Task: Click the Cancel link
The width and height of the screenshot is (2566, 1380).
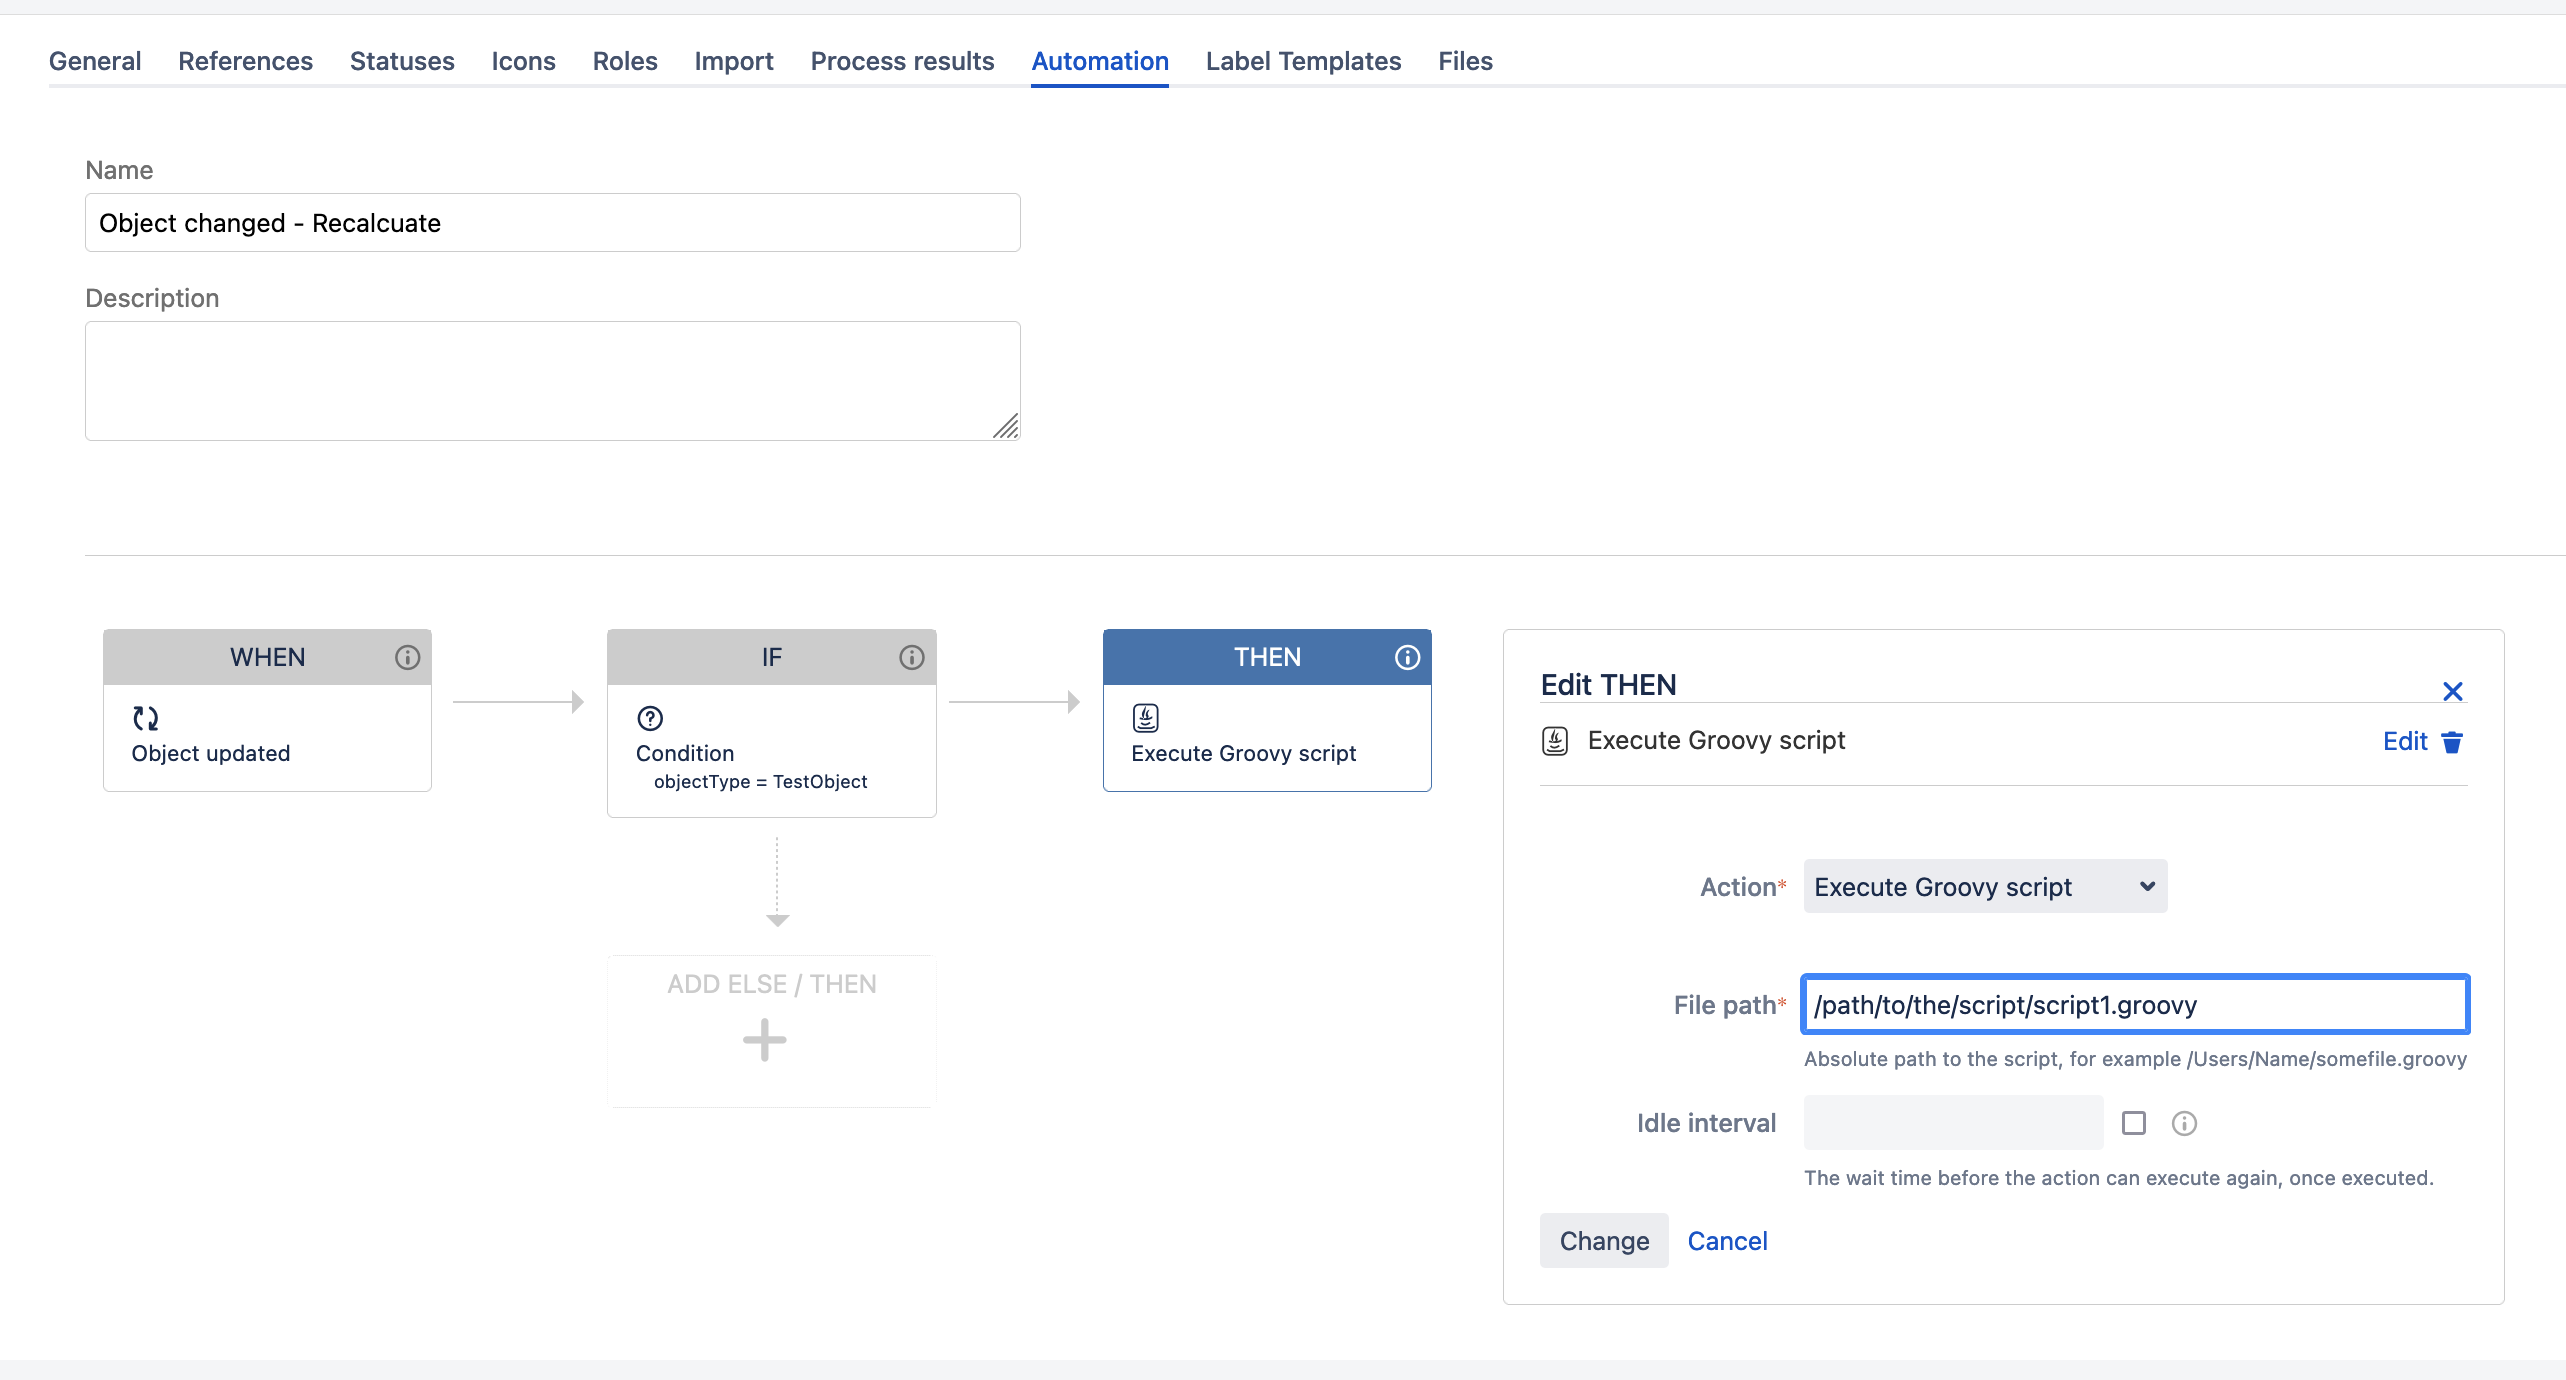Action: tap(1727, 1241)
